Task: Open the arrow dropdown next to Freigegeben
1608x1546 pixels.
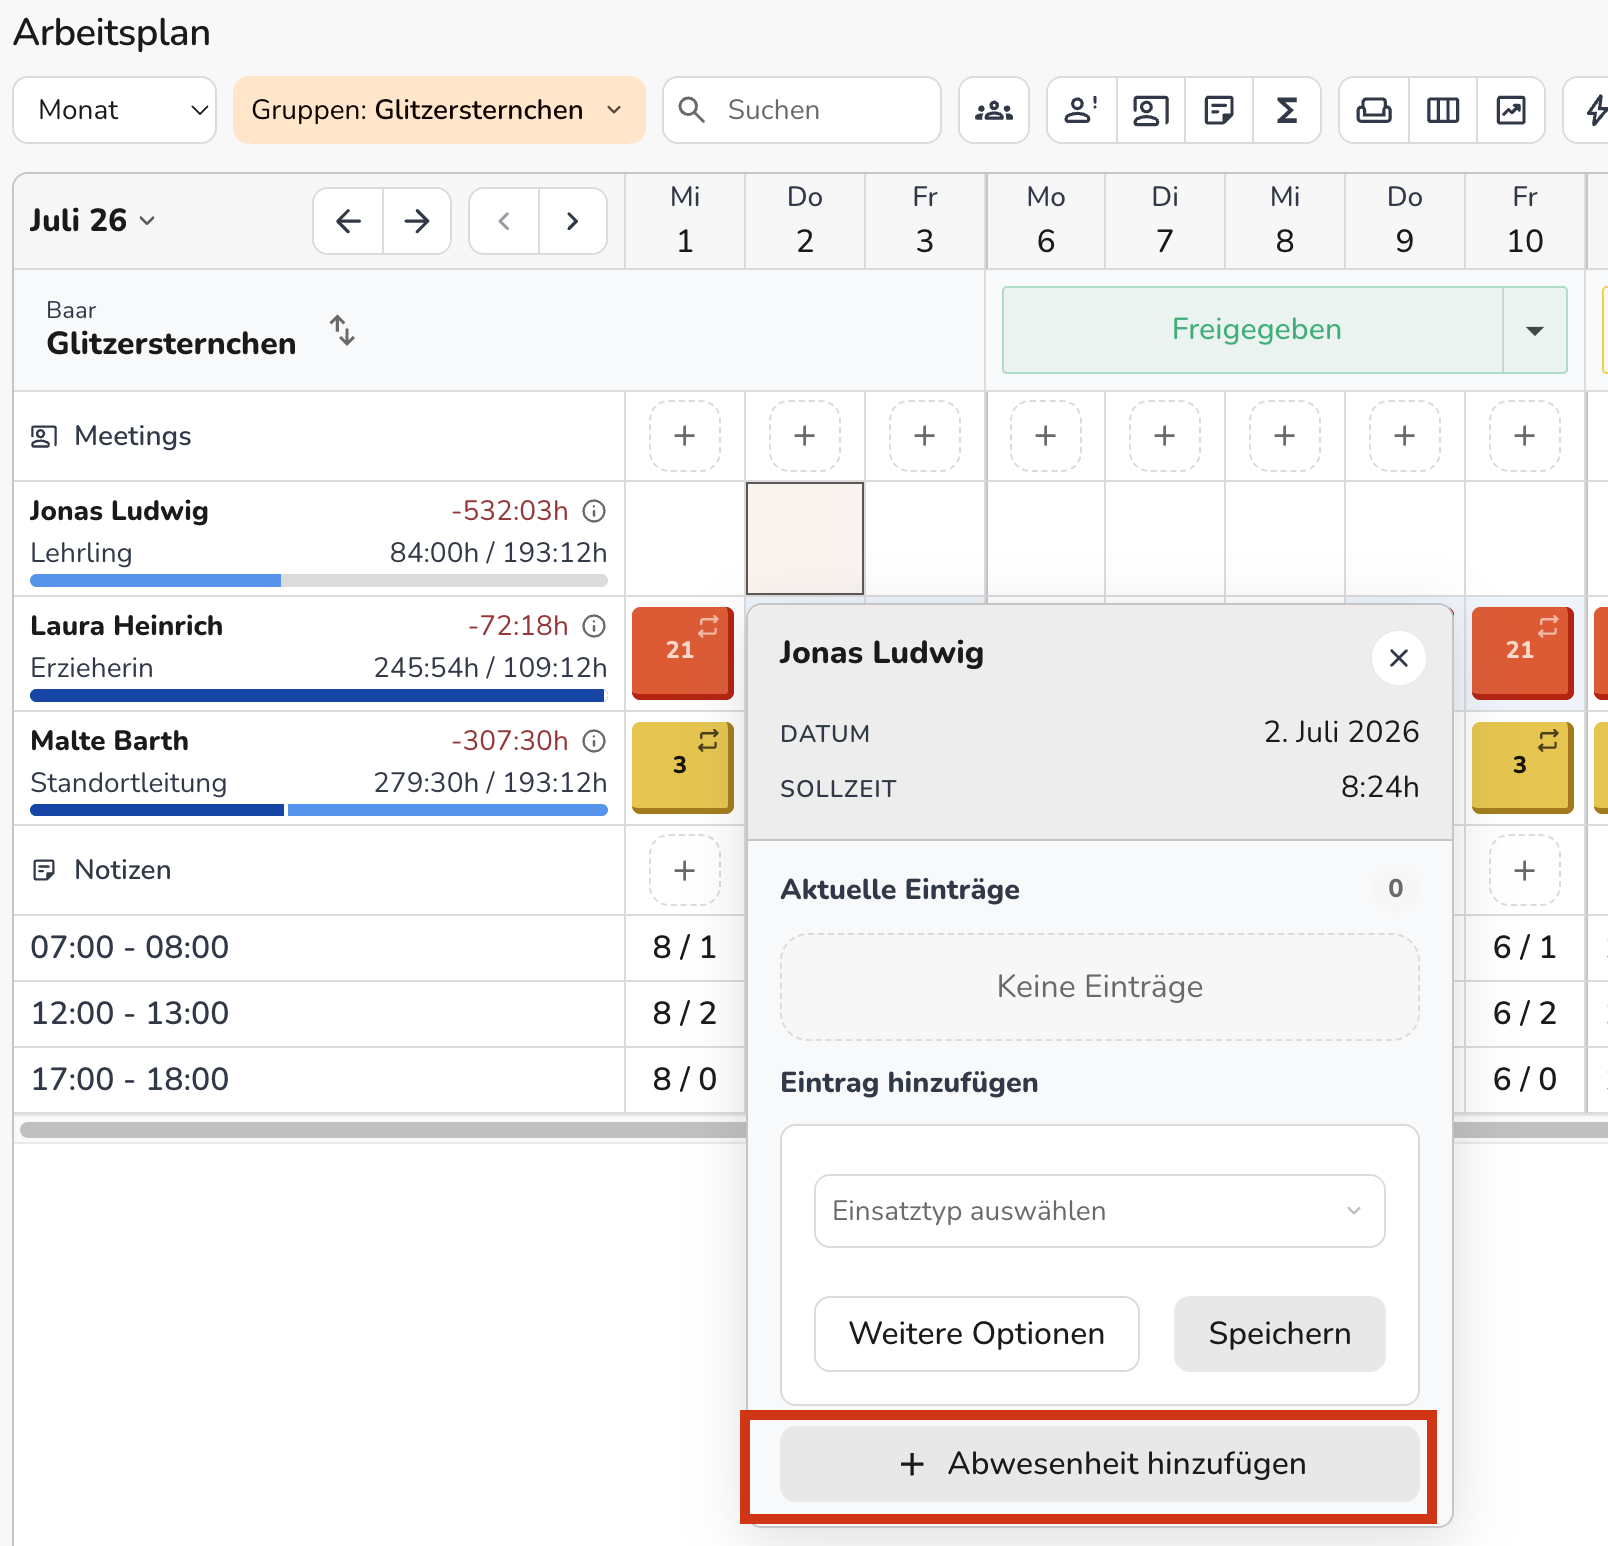Action: click(1535, 330)
